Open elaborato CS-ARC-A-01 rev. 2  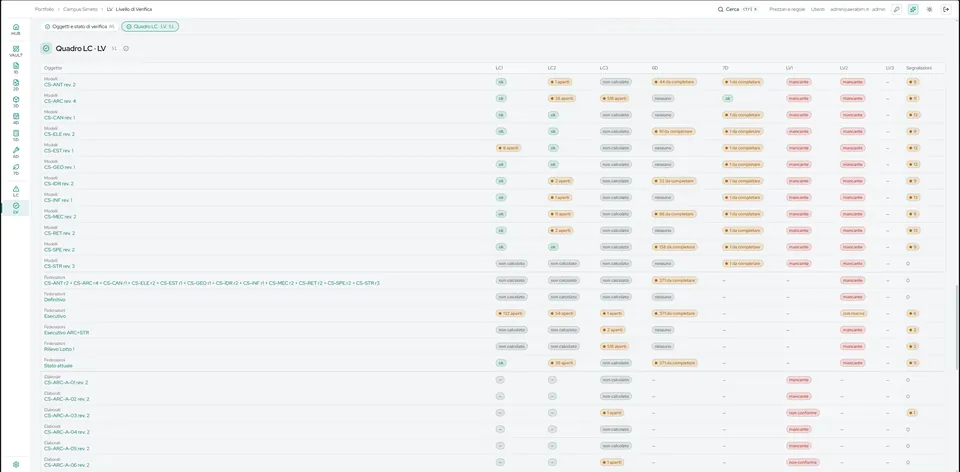pyautogui.click(x=66, y=382)
